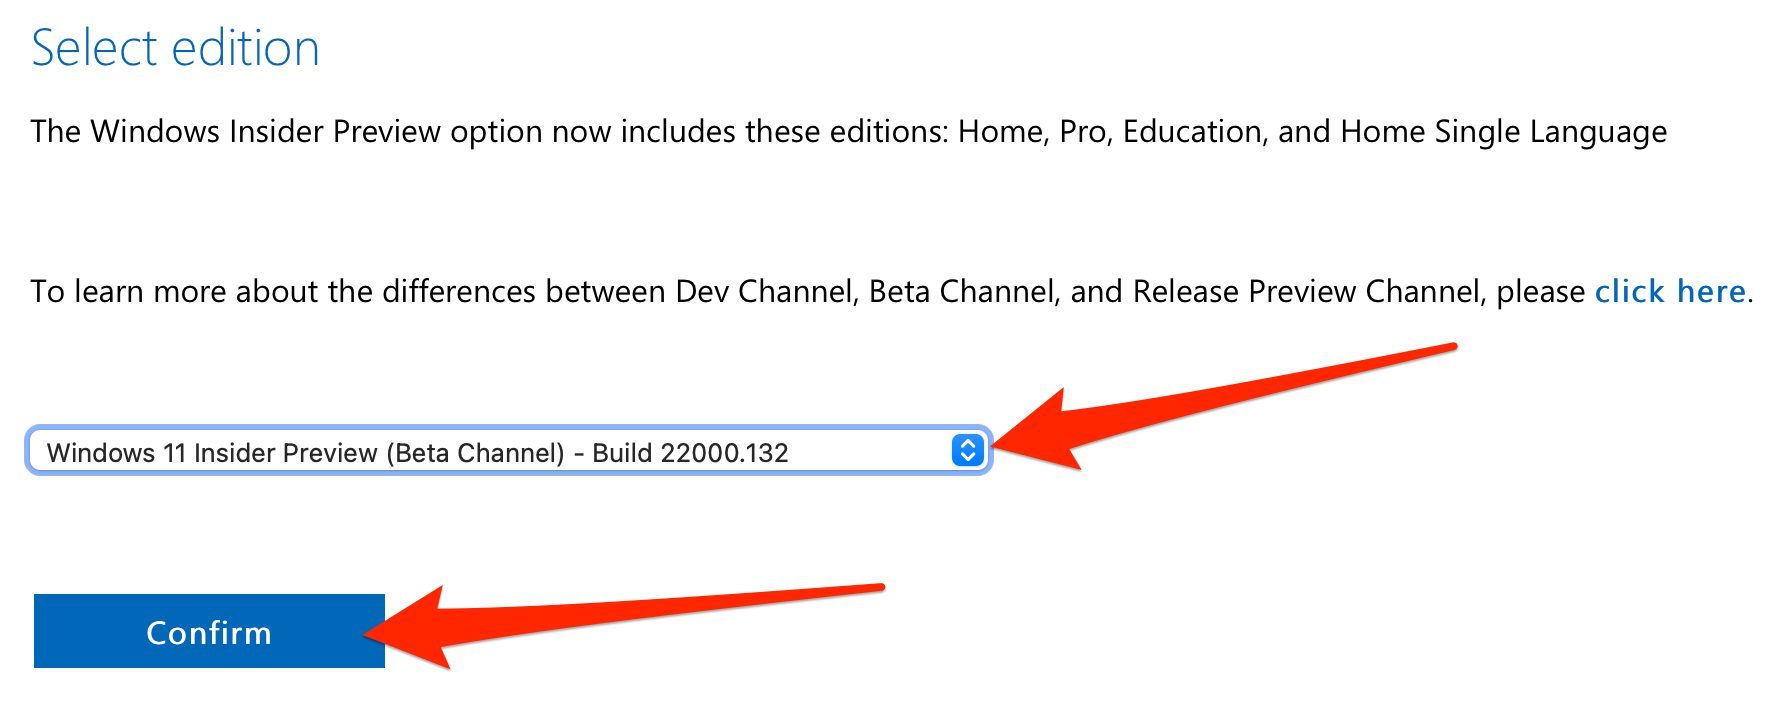Click the 'Release Preview Channel' text

[1306, 291]
